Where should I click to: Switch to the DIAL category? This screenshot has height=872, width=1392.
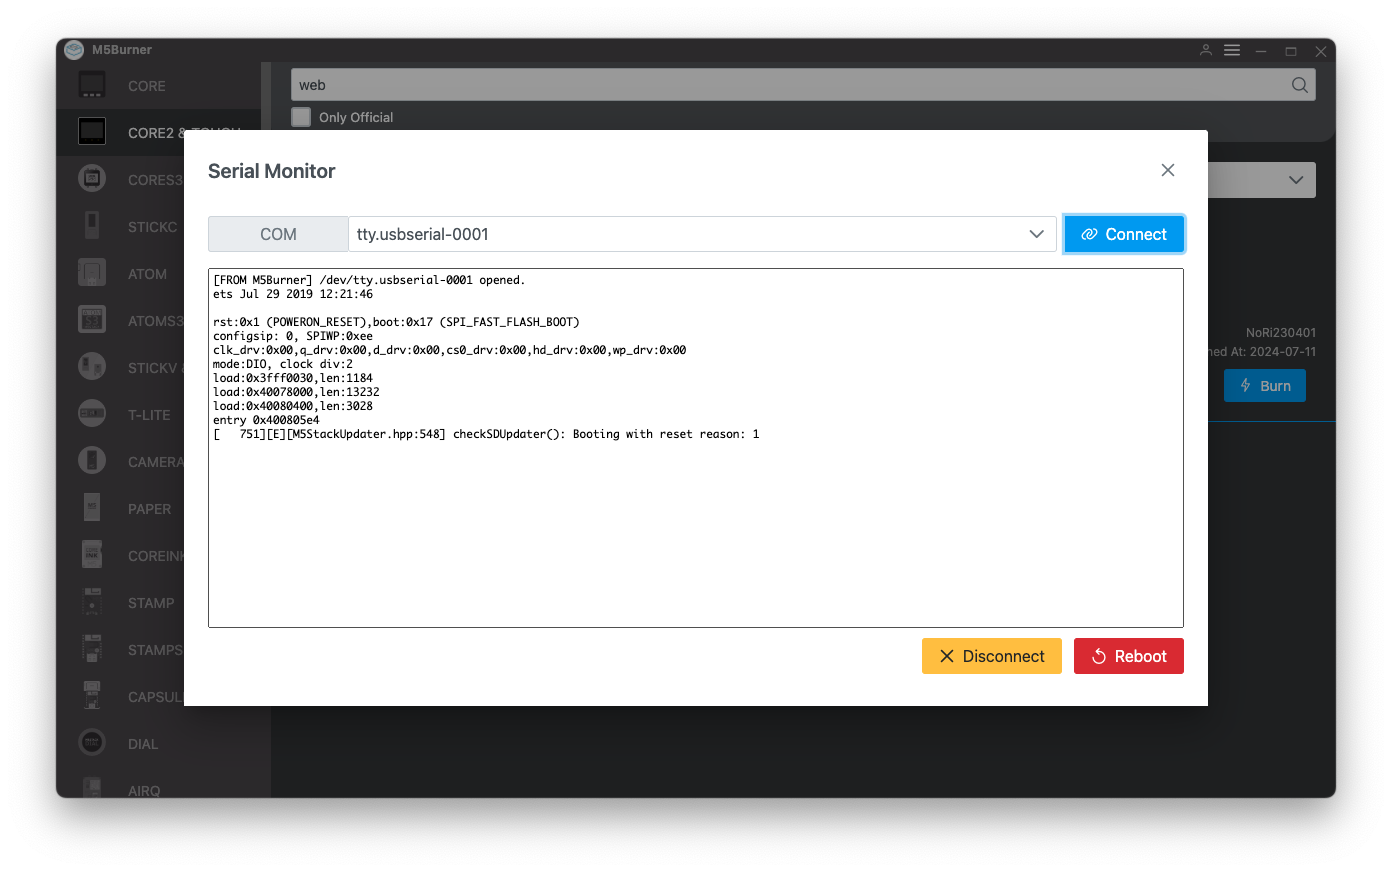click(143, 744)
